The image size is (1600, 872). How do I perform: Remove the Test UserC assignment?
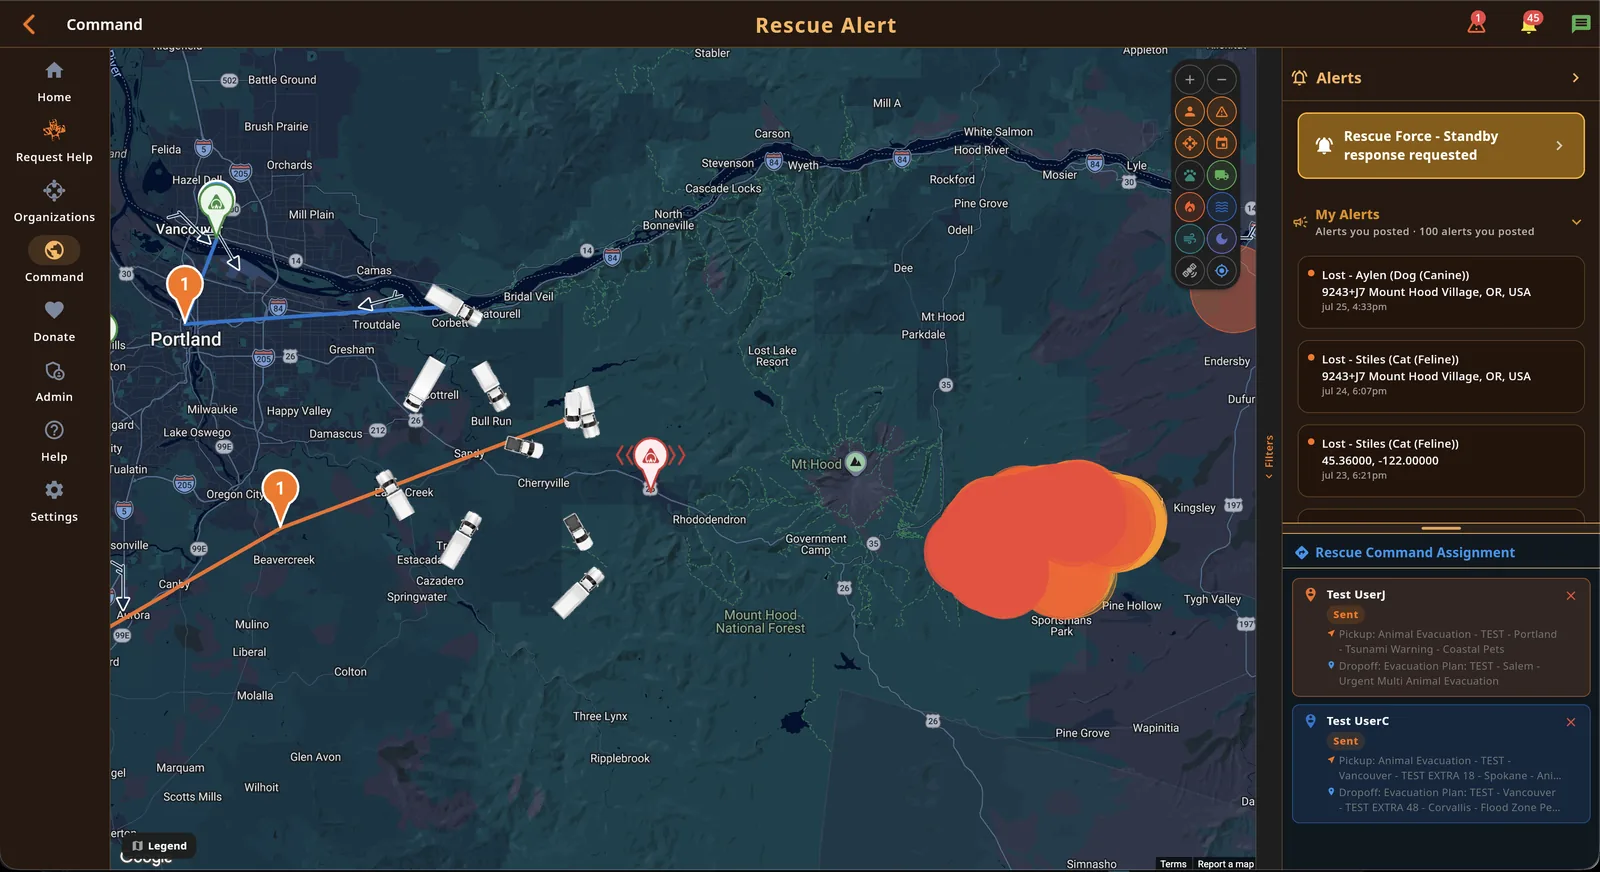pos(1570,722)
